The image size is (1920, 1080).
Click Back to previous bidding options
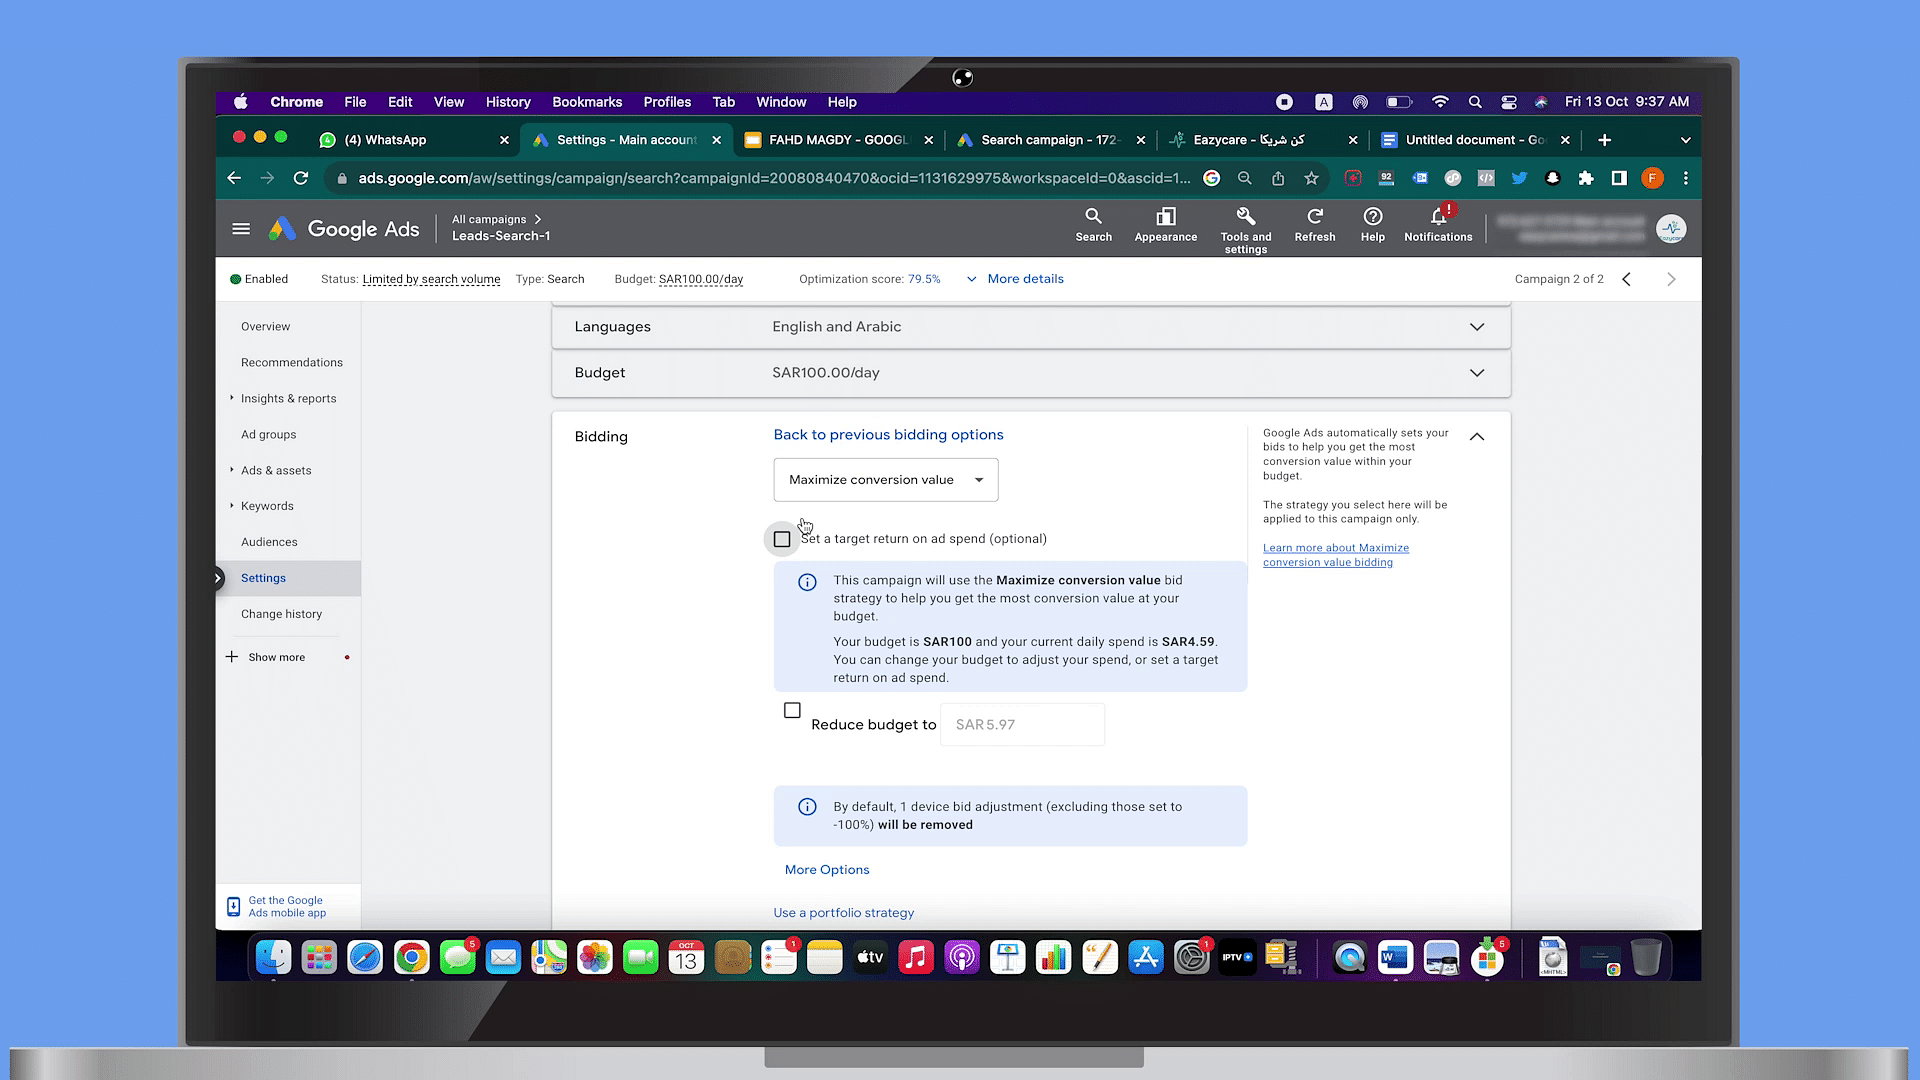coord(888,435)
